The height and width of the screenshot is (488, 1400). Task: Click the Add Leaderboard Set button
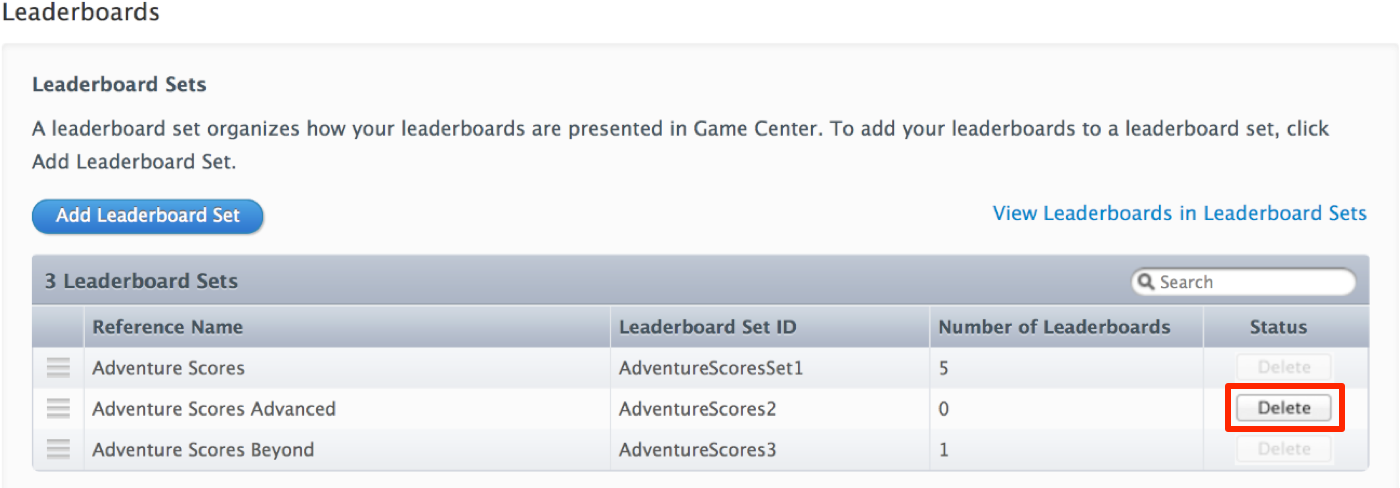point(148,216)
